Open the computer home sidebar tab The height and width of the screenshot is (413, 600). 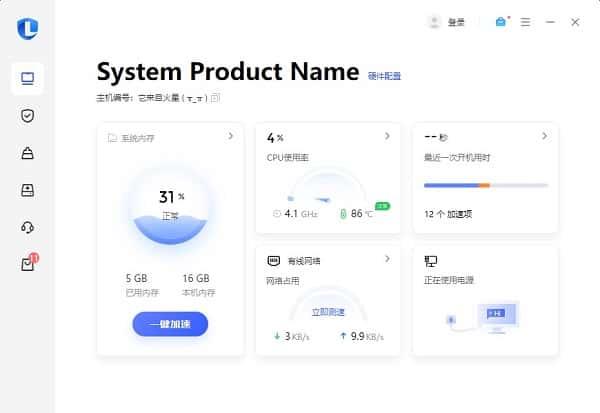tap(27, 77)
